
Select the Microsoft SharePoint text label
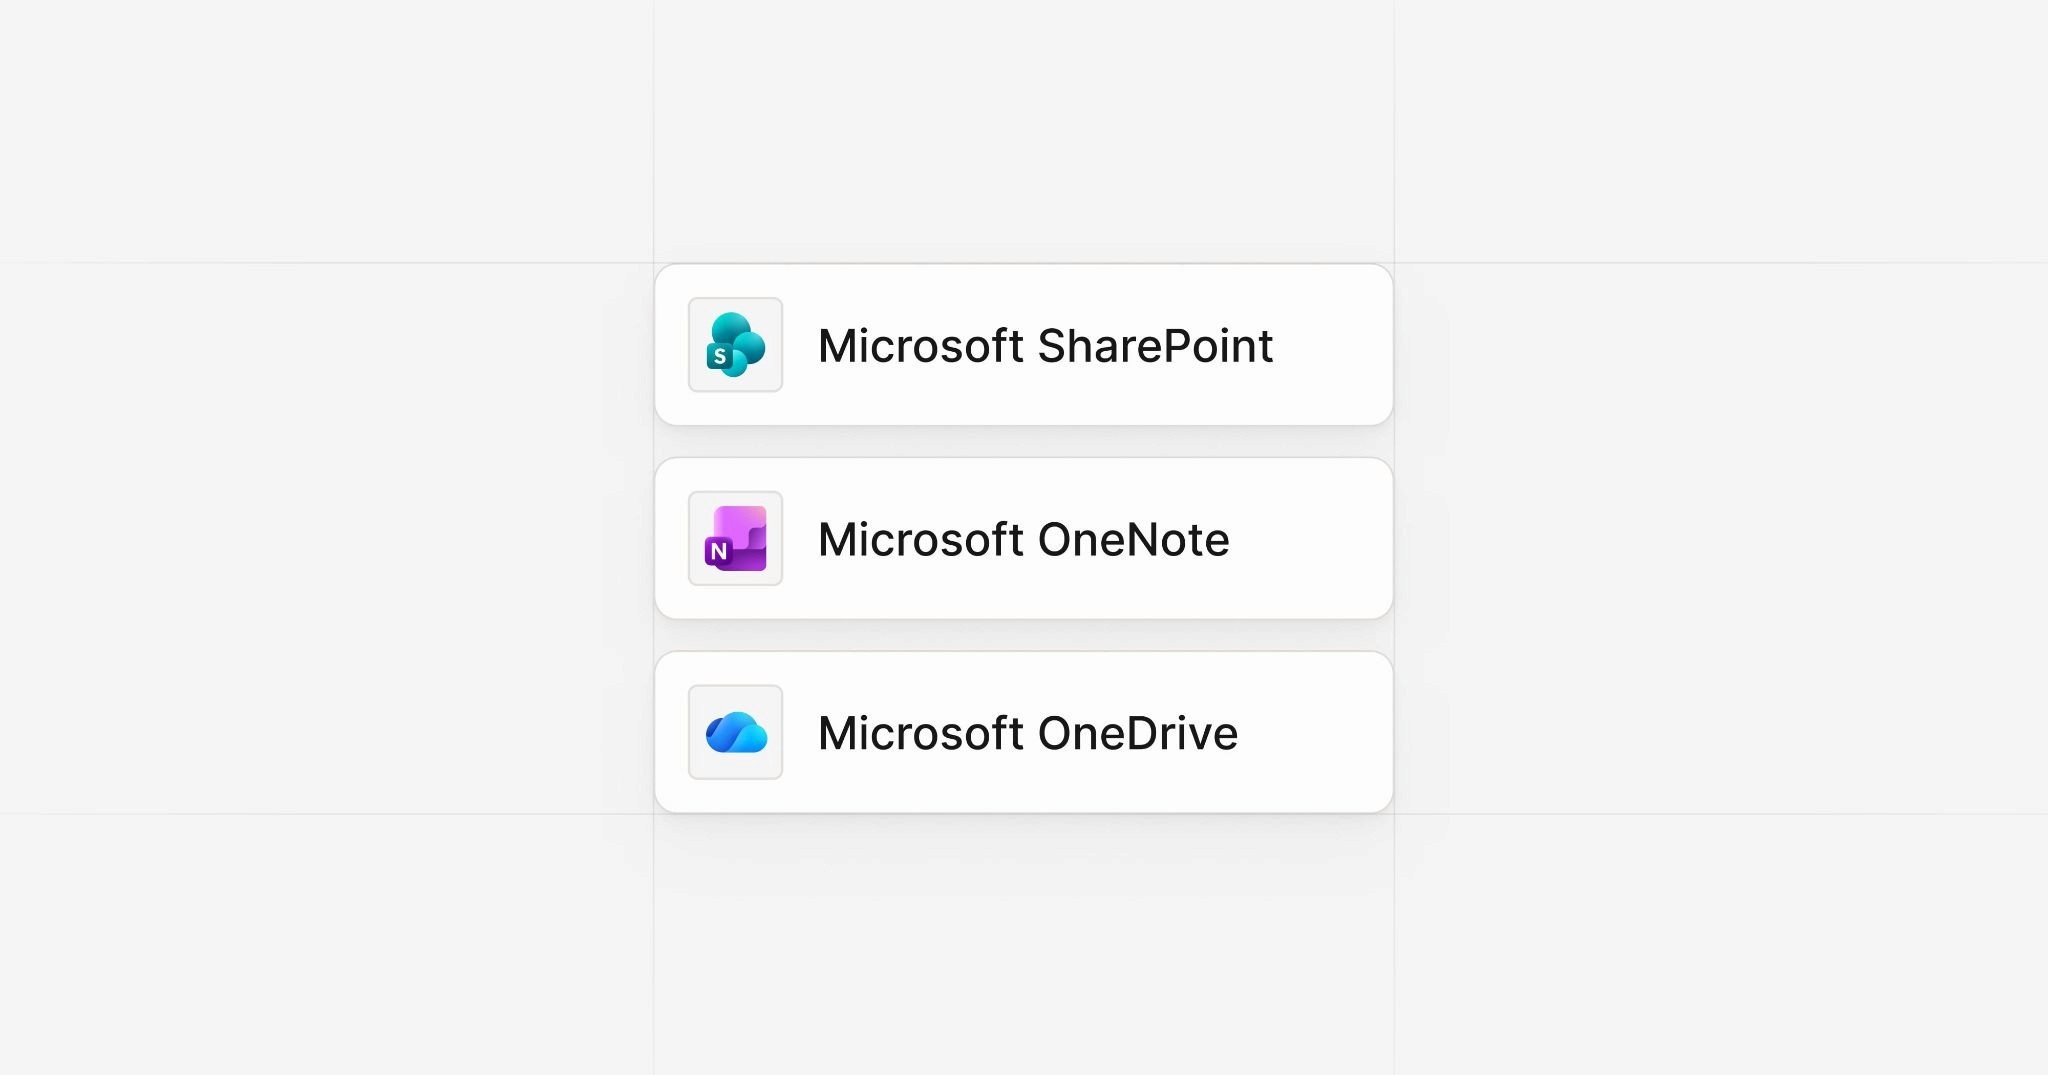tap(1045, 346)
